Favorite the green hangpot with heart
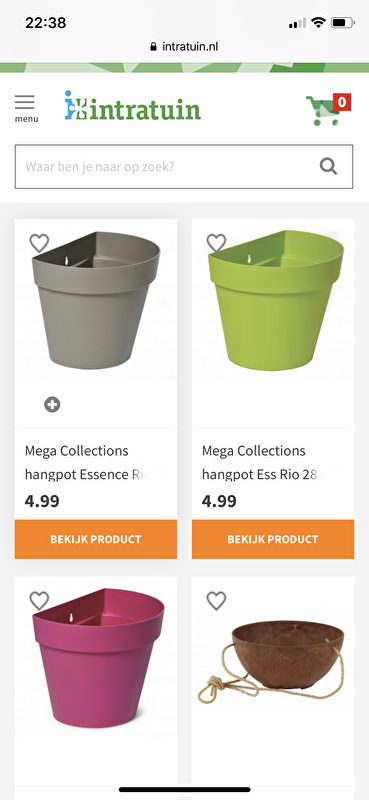 pos(216,243)
